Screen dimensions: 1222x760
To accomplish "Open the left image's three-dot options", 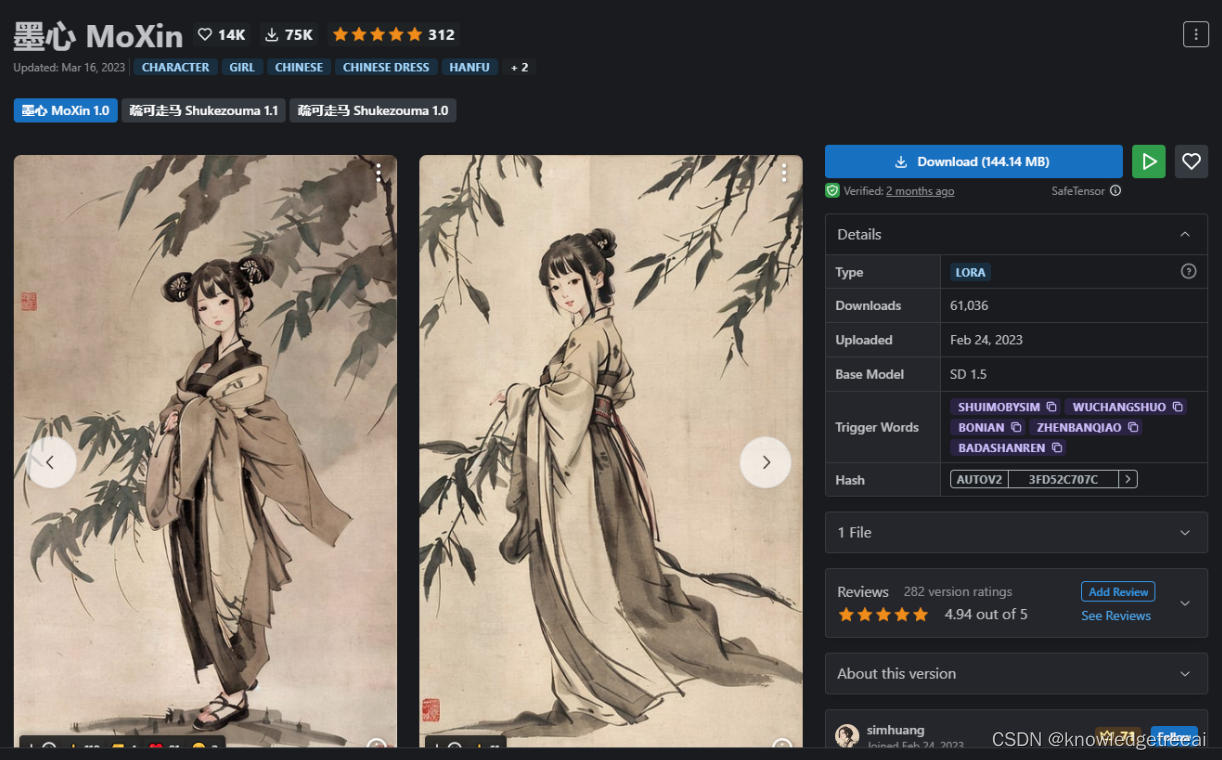I will (378, 173).
